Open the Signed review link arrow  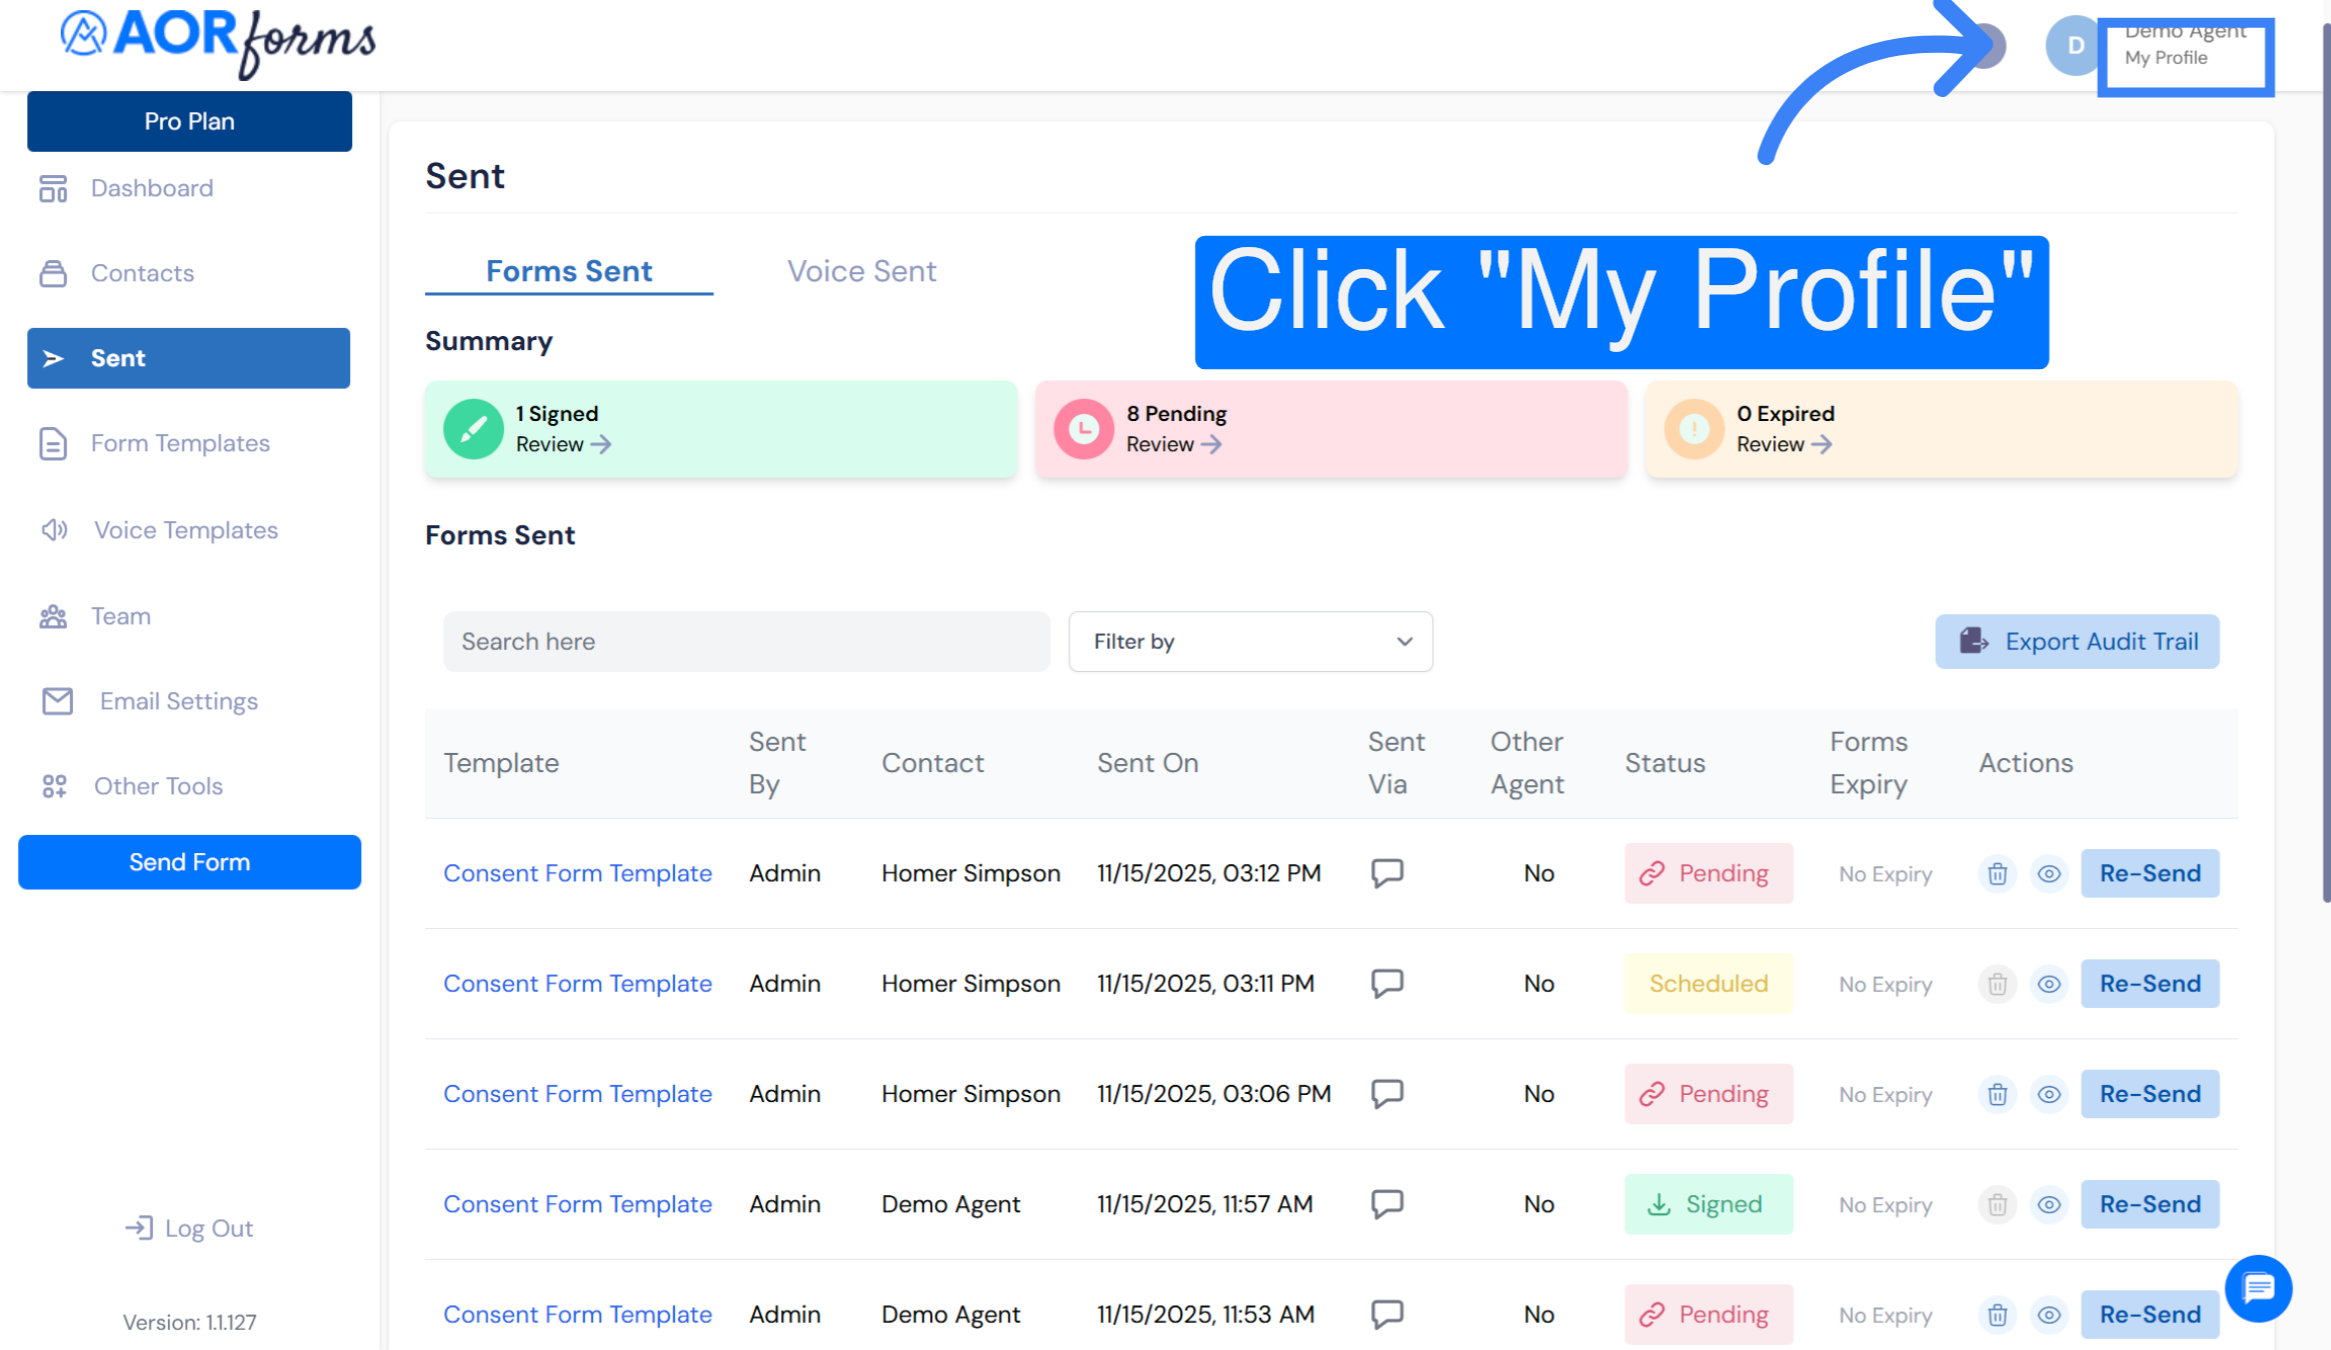click(602, 444)
